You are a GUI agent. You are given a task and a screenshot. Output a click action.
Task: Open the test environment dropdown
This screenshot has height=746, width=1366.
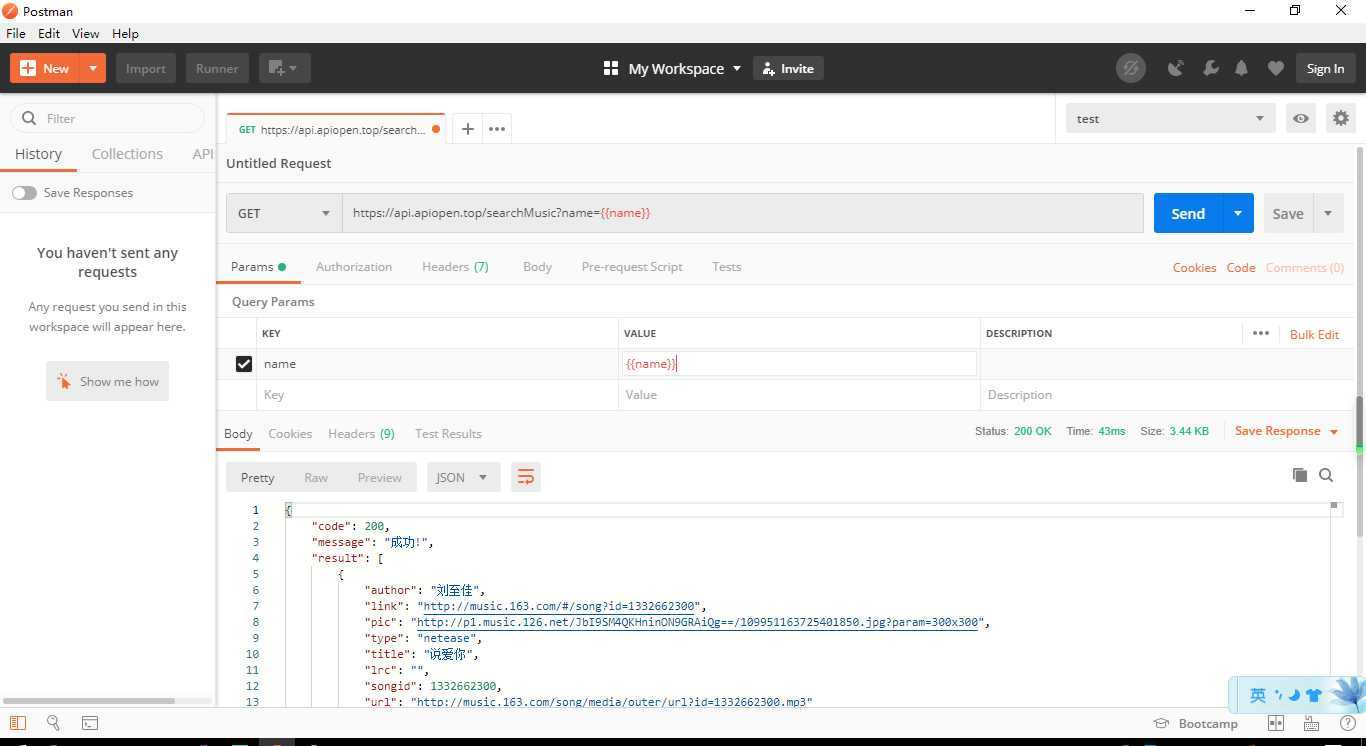(x=1170, y=118)
